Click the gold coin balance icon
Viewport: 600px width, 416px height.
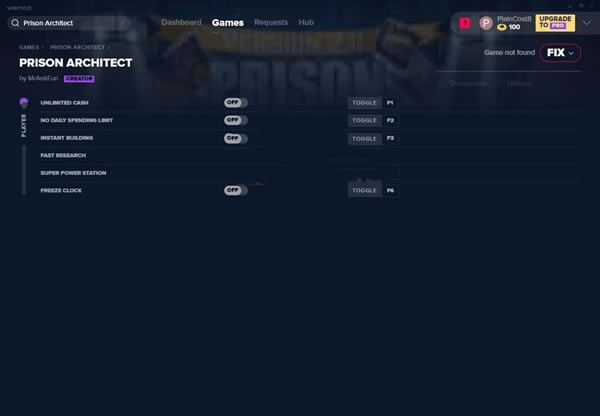tap(502, 27)
